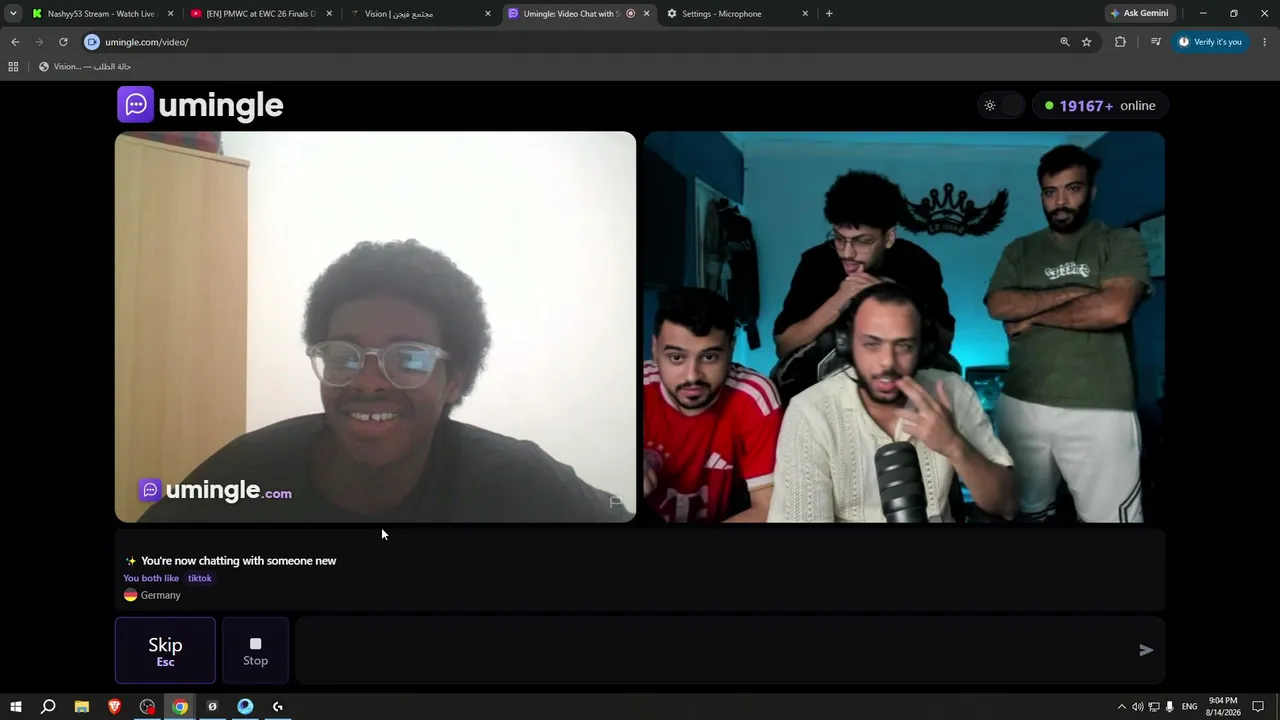This screenshot has height=720, width=1280.
Task: Open Chrome's three-dot menu
Action: point(1265,42)
